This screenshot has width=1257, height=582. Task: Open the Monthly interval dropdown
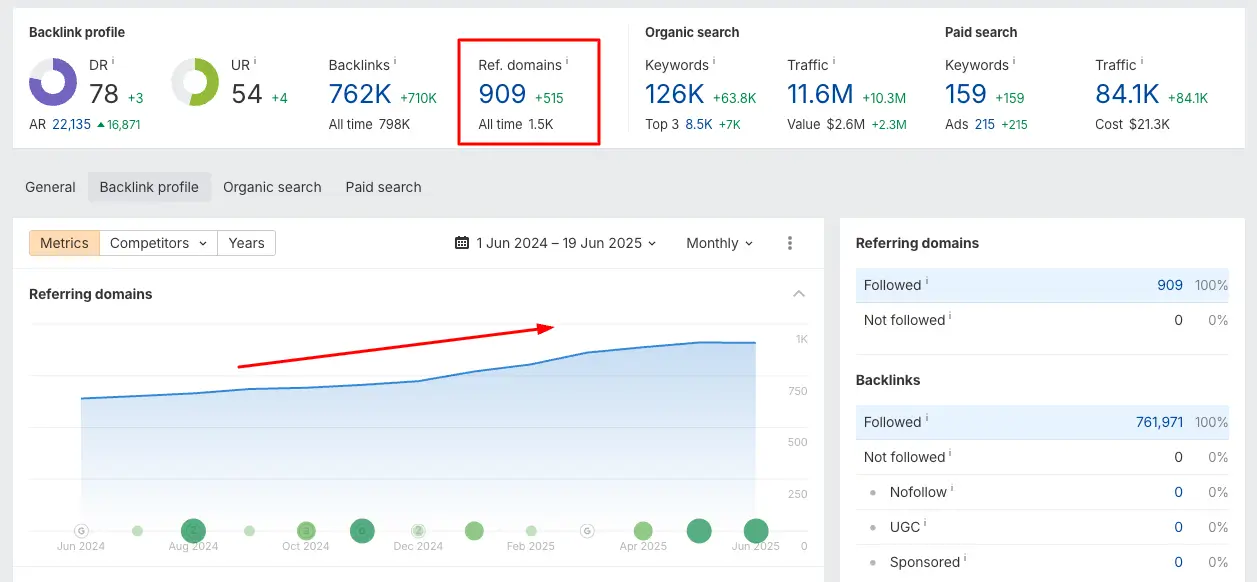(719, 243)
